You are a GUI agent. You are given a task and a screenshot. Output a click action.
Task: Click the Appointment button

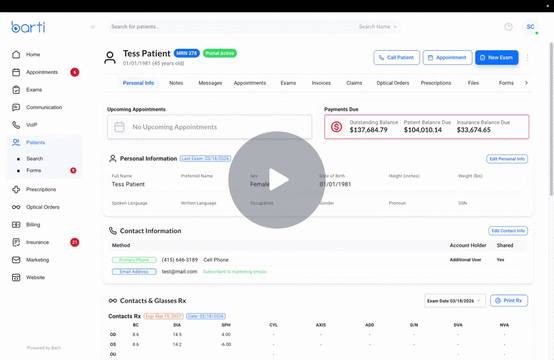coord(447,58)
